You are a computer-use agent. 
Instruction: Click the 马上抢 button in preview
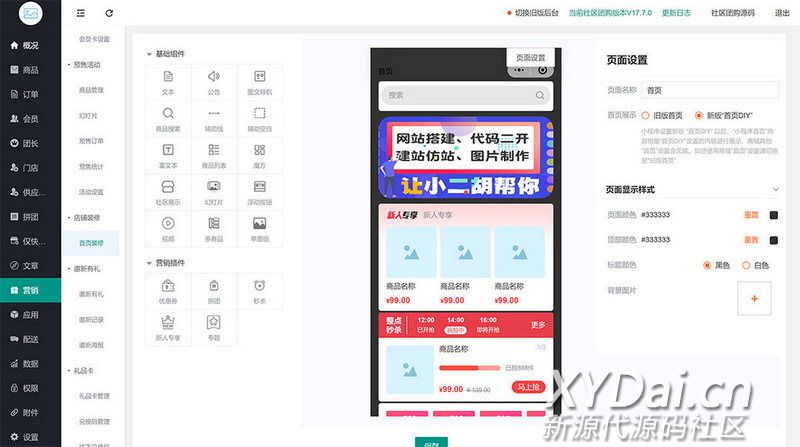529,387
